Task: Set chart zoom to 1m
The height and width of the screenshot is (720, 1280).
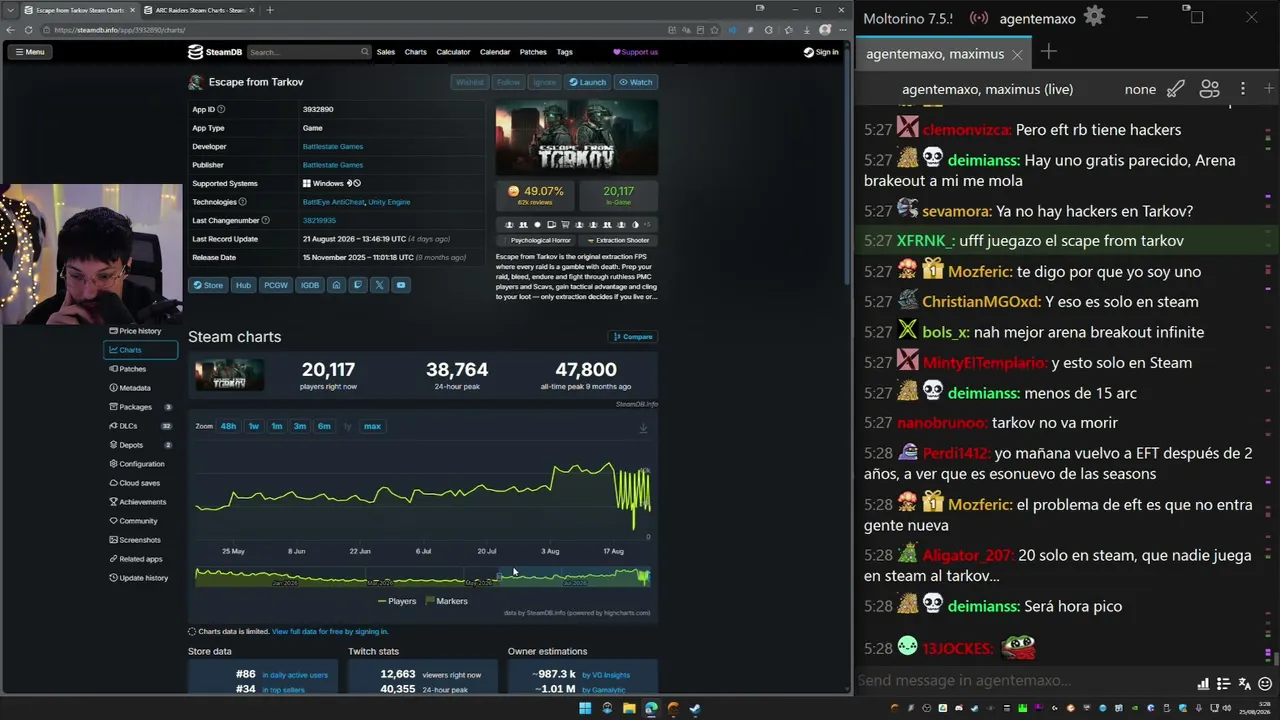Action: point(277,426)
